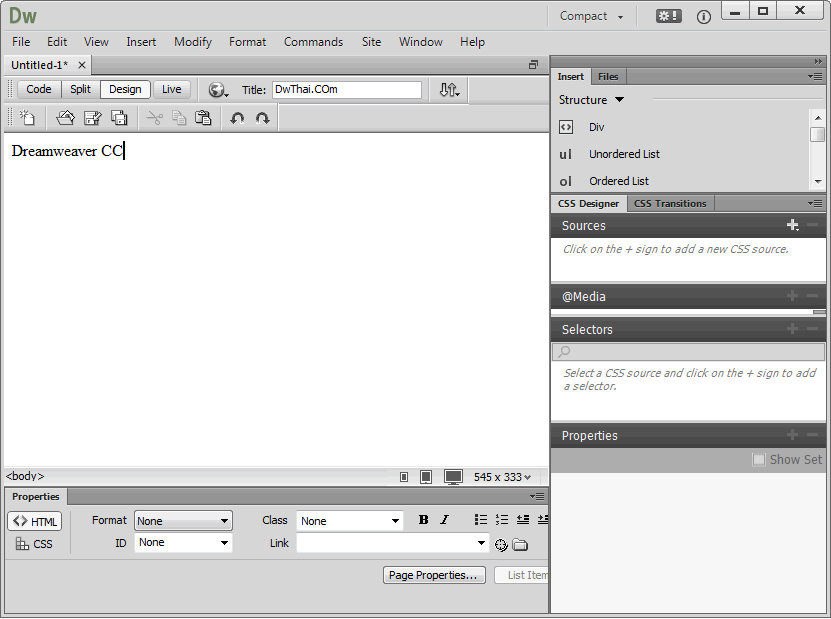The height and width of the screenshot is (619, 831).
Task: Select HTML mode in Properties panel
Action: pyautogui.click(x=35, y=521)
